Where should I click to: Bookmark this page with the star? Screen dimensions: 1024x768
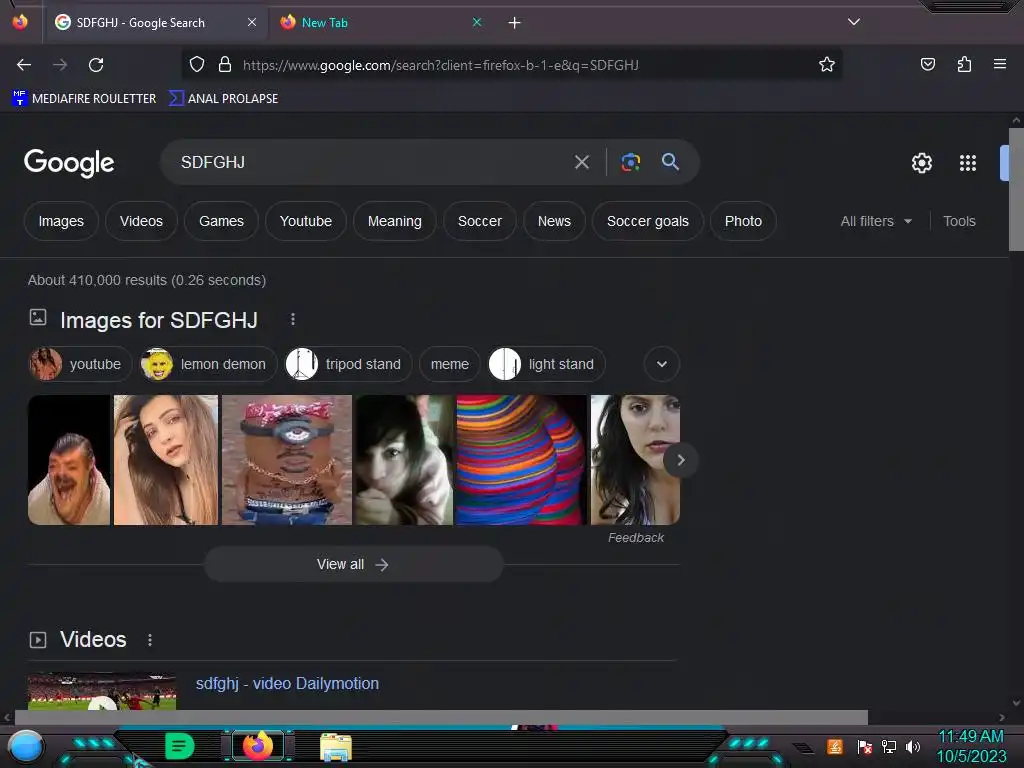click(827, 64)
